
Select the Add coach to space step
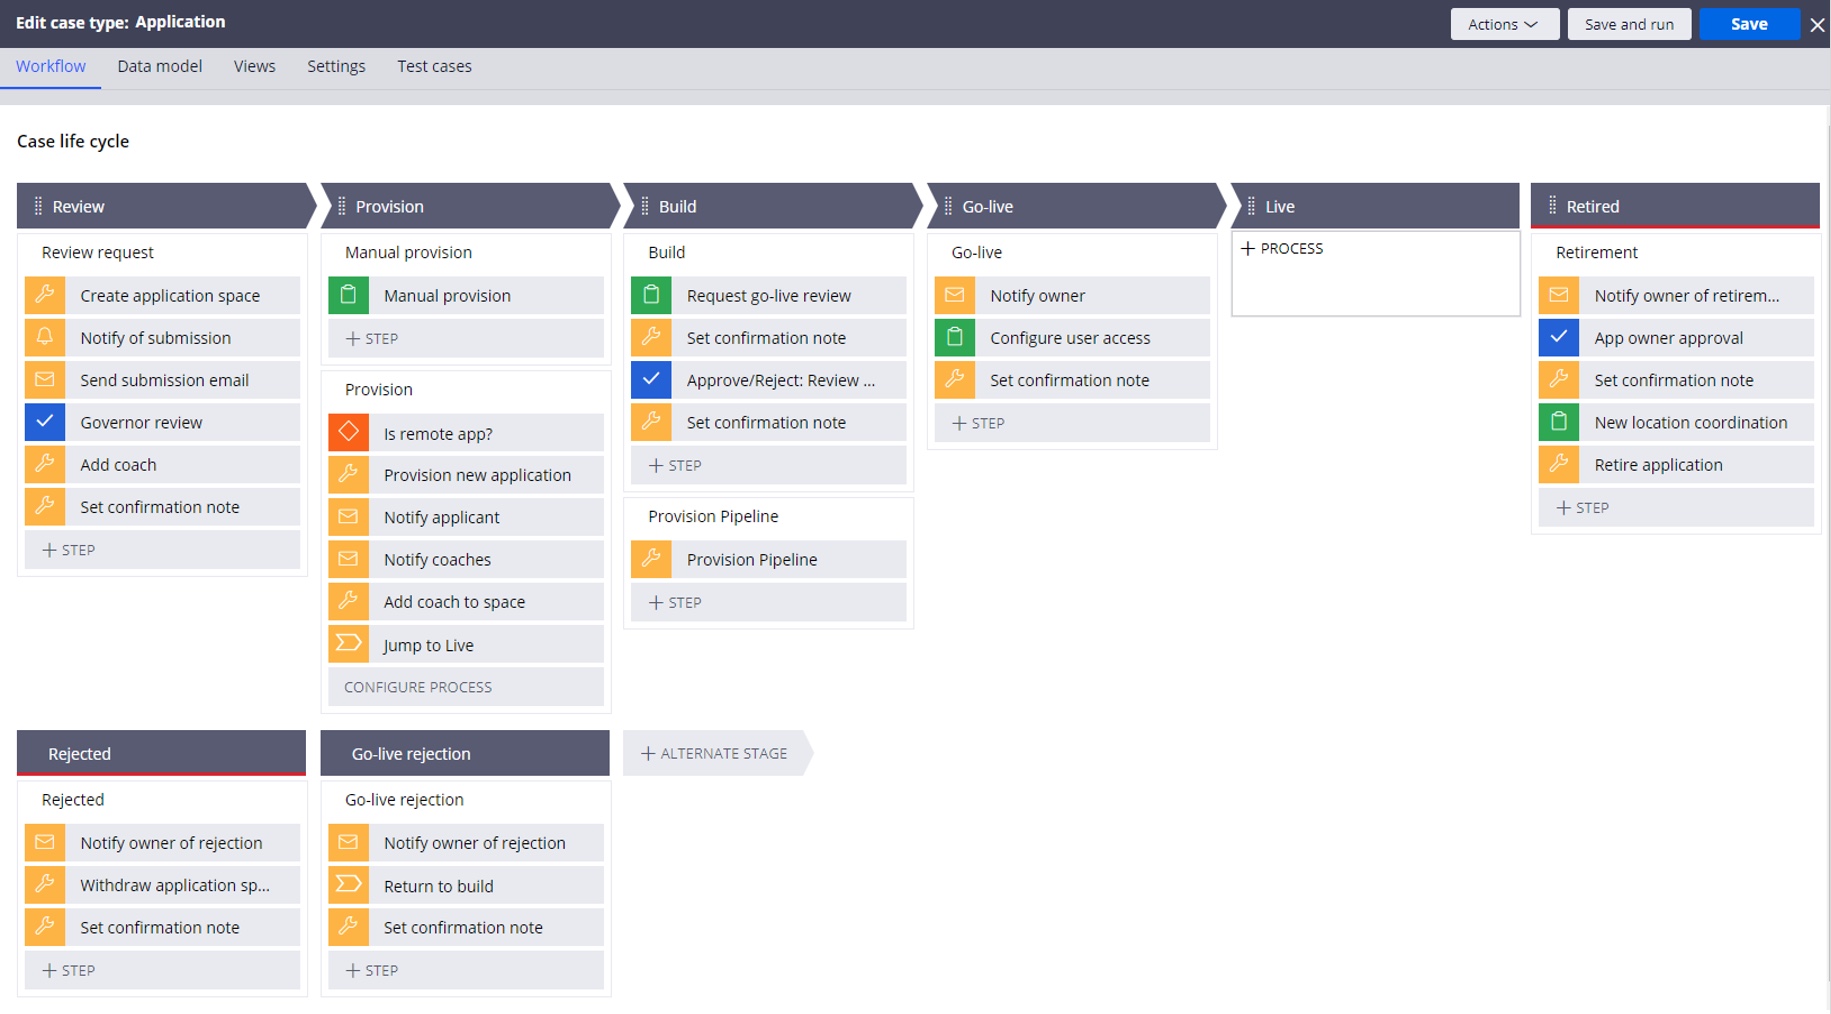point(466,602)
